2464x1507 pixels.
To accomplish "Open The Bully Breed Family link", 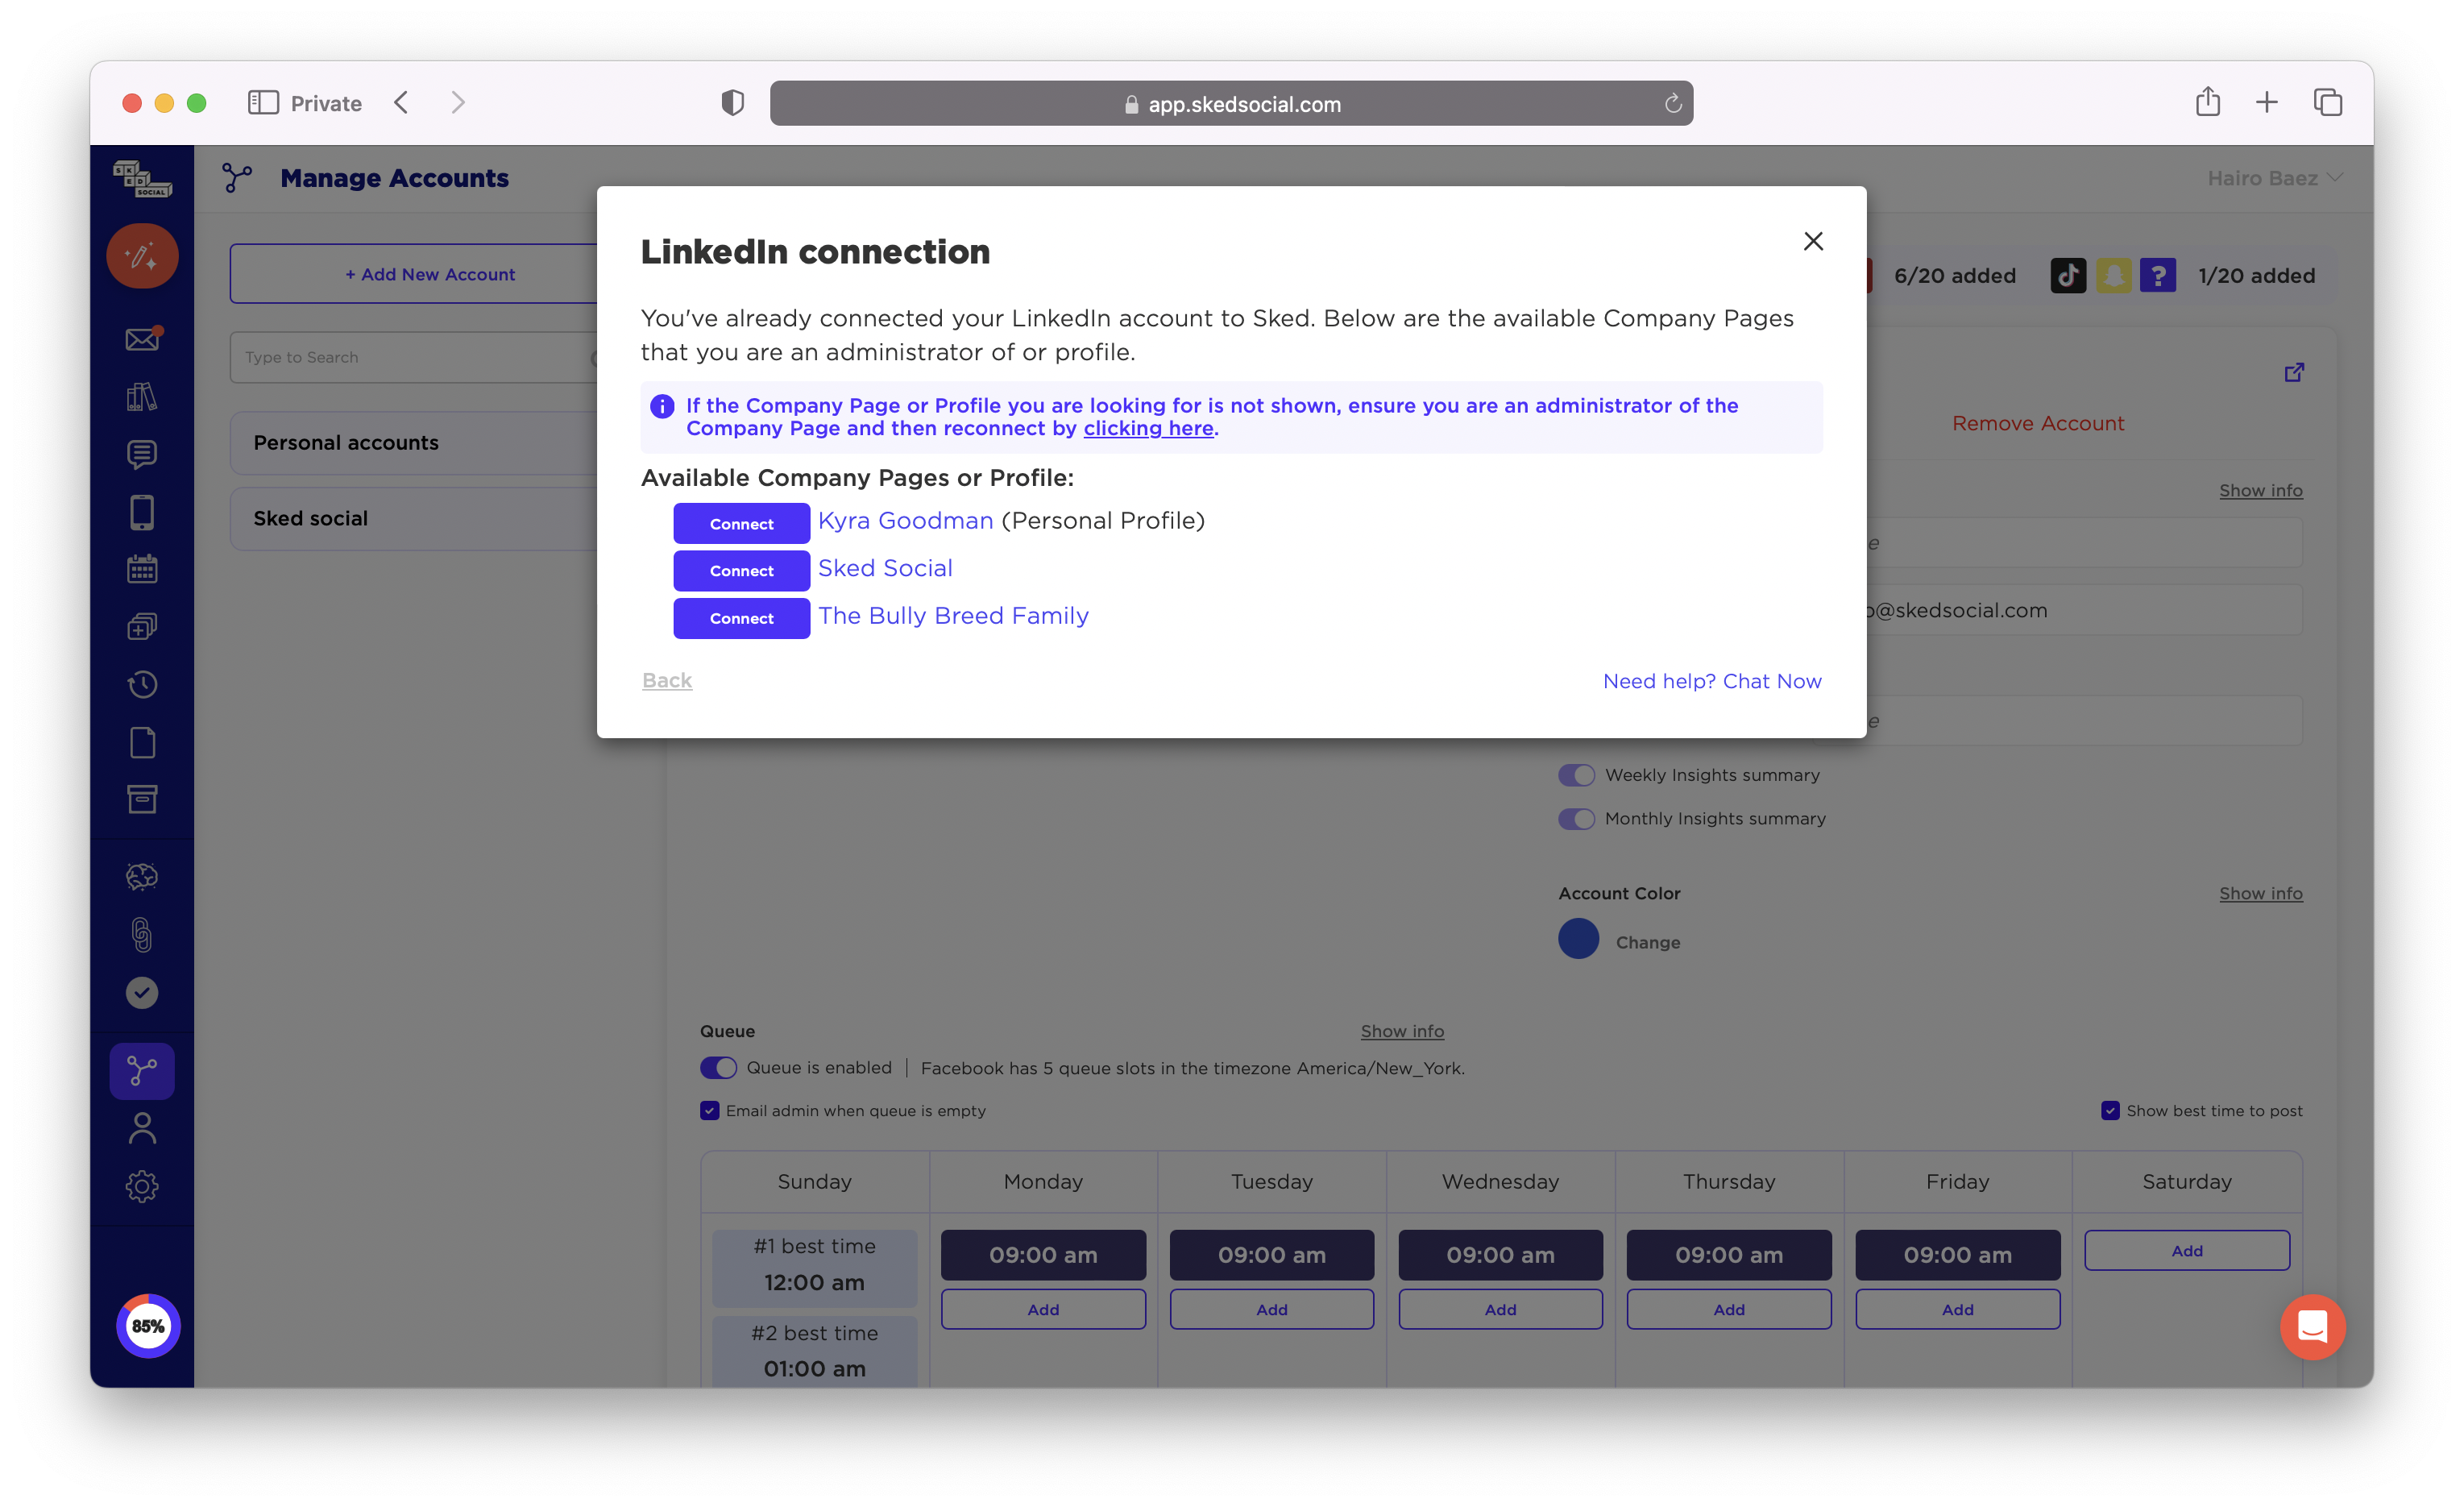I will coord(953,615).
